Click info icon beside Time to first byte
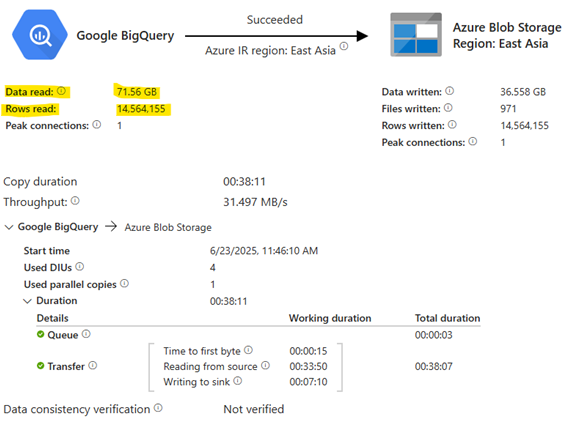The image size is (570, 426). [248, 350]
